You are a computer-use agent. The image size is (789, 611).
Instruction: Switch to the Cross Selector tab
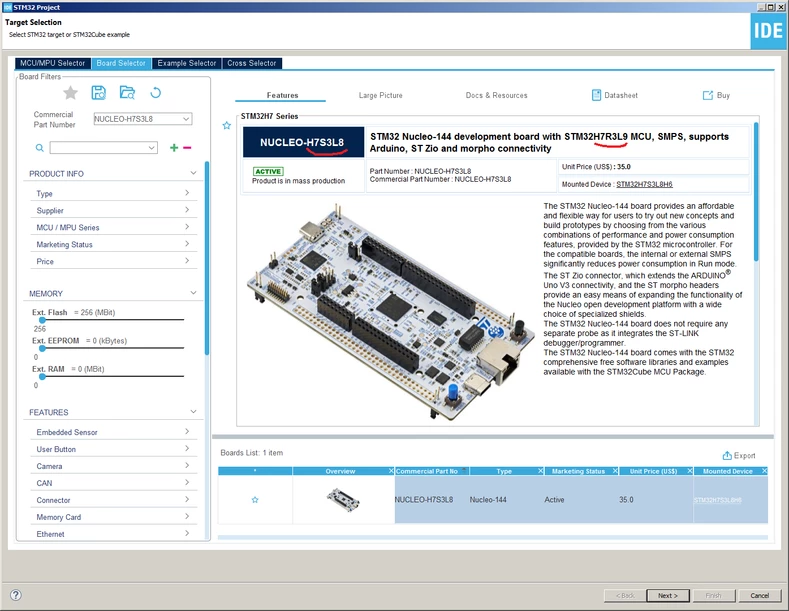(x=252, y=63)
